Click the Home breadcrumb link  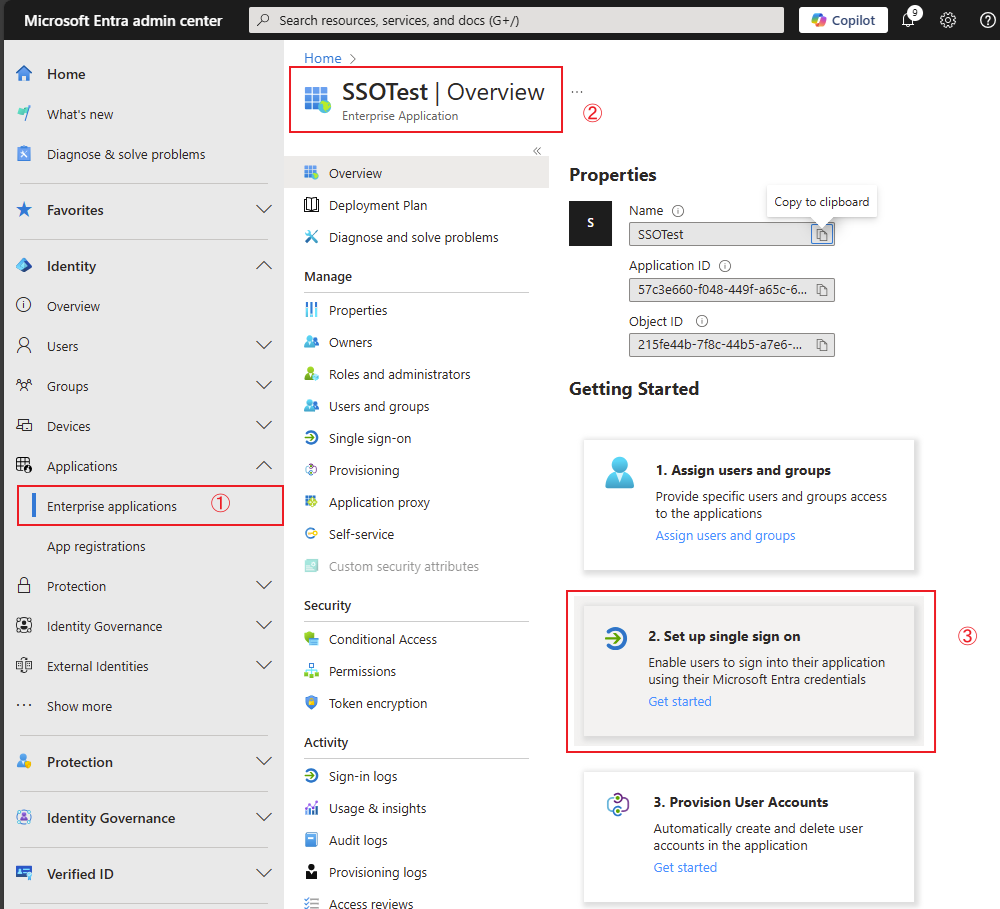[x=323, y=58]
